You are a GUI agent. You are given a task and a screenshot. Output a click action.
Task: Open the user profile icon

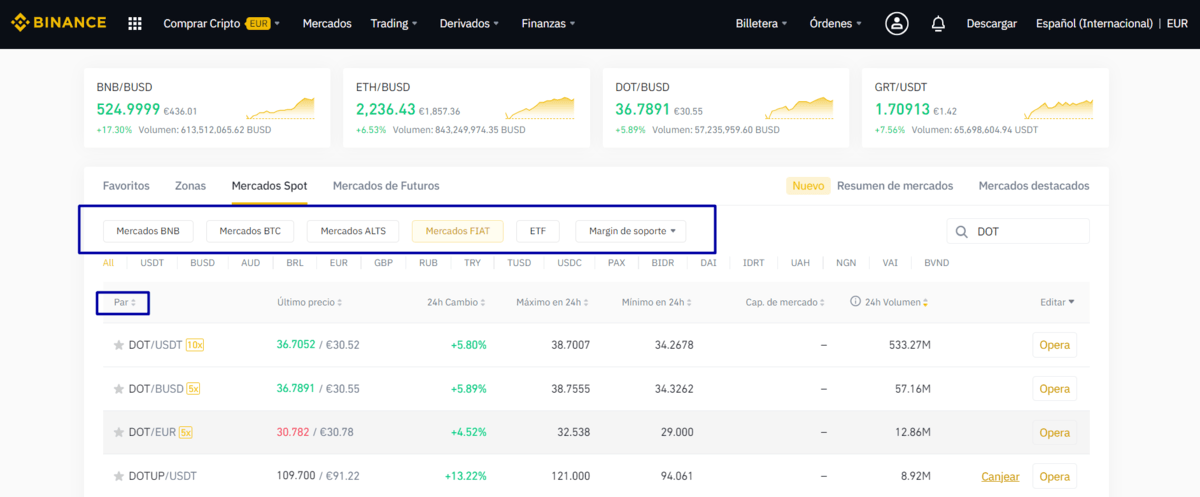[897, 23]
